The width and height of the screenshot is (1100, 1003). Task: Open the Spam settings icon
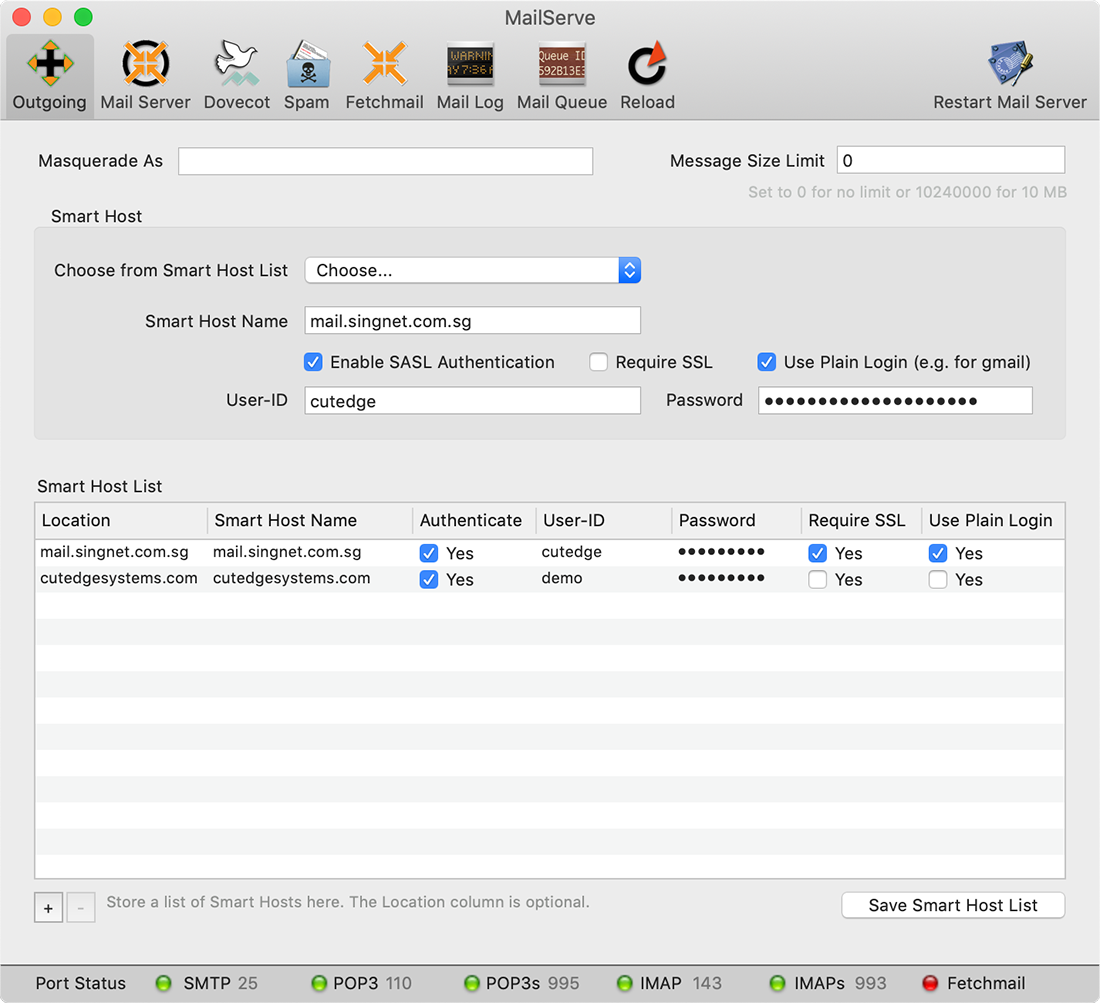tap(306, 65)
